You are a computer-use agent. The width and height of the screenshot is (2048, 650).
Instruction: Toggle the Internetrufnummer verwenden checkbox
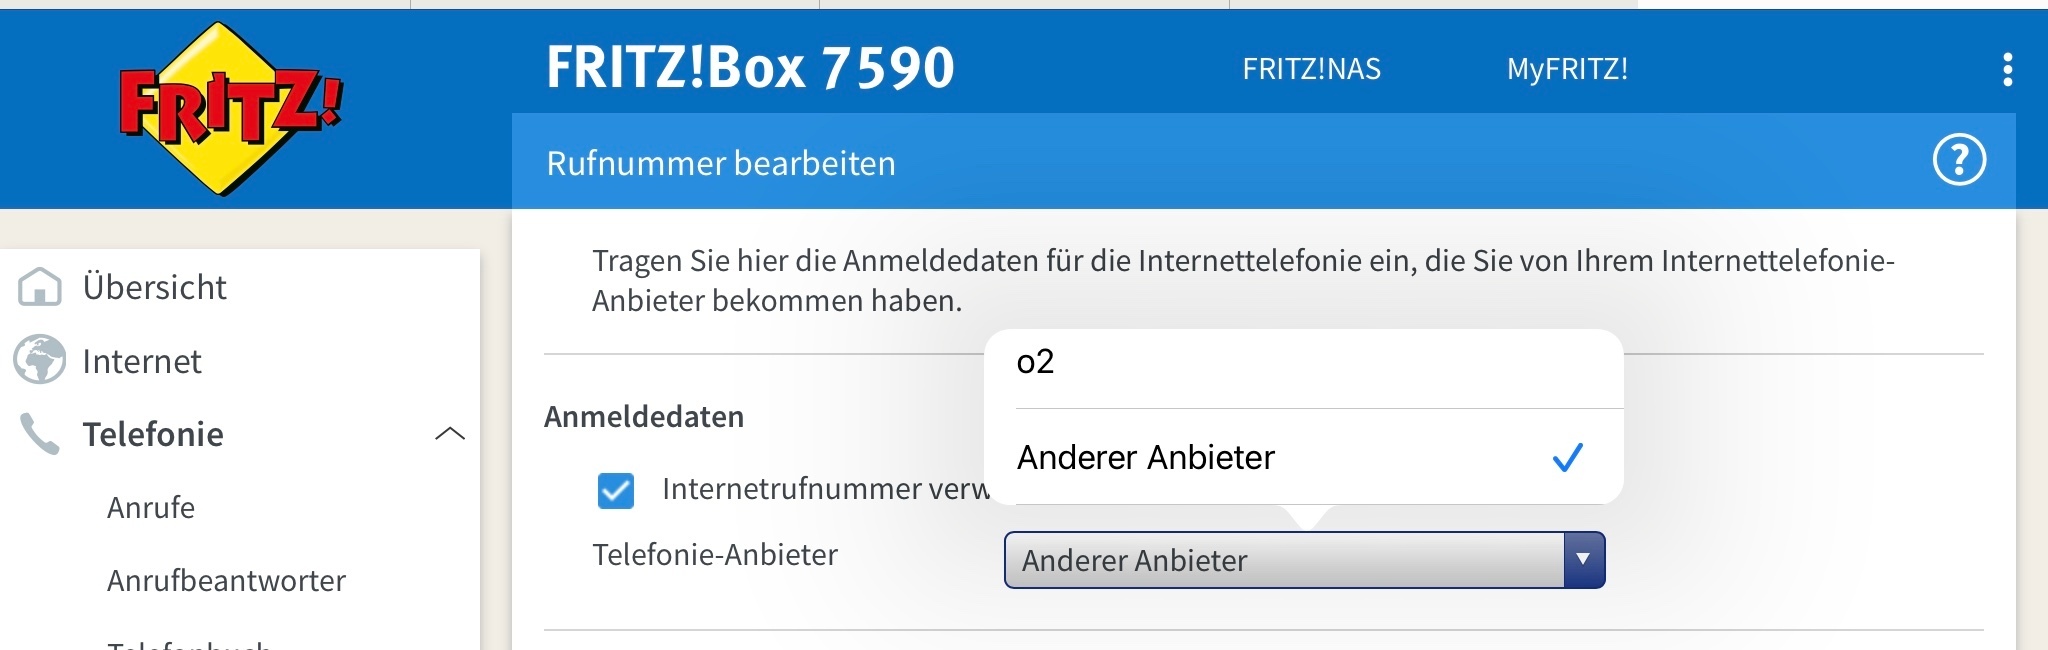pos(615,490)
